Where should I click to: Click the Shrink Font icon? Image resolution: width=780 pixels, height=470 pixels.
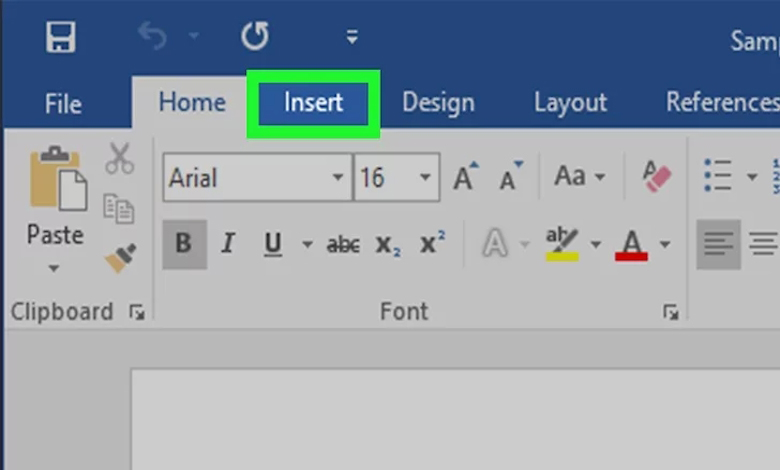(x=511, y=177)
